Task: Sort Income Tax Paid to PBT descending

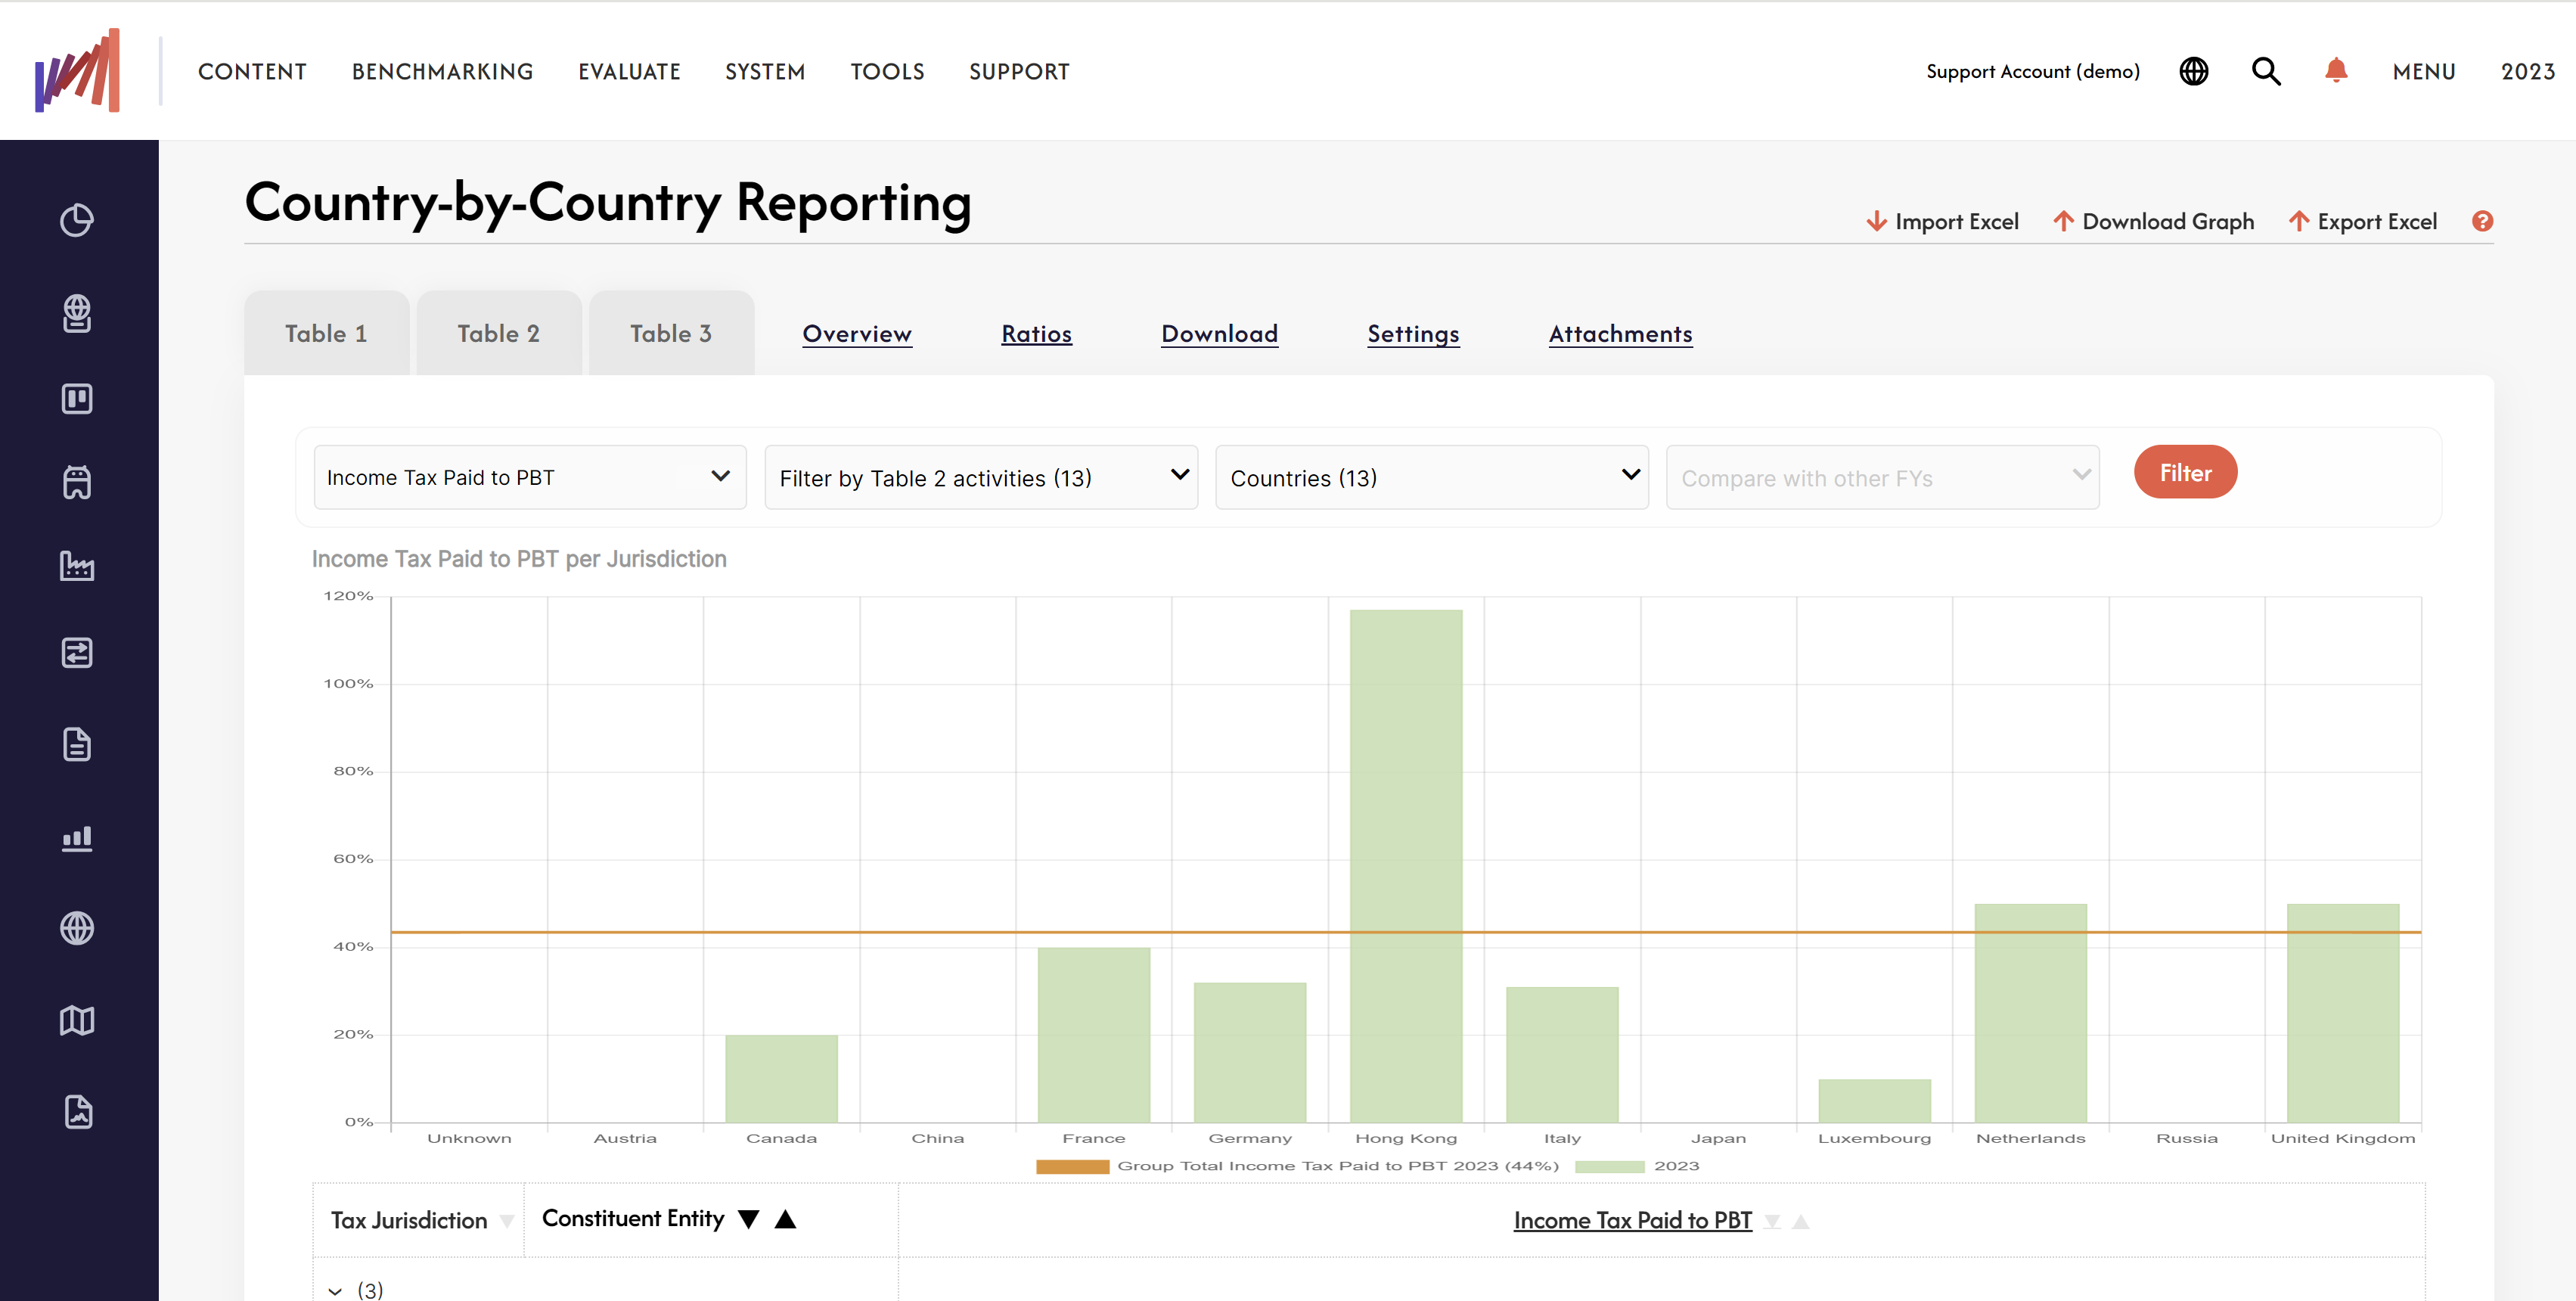Action: click(1772, 1221)
